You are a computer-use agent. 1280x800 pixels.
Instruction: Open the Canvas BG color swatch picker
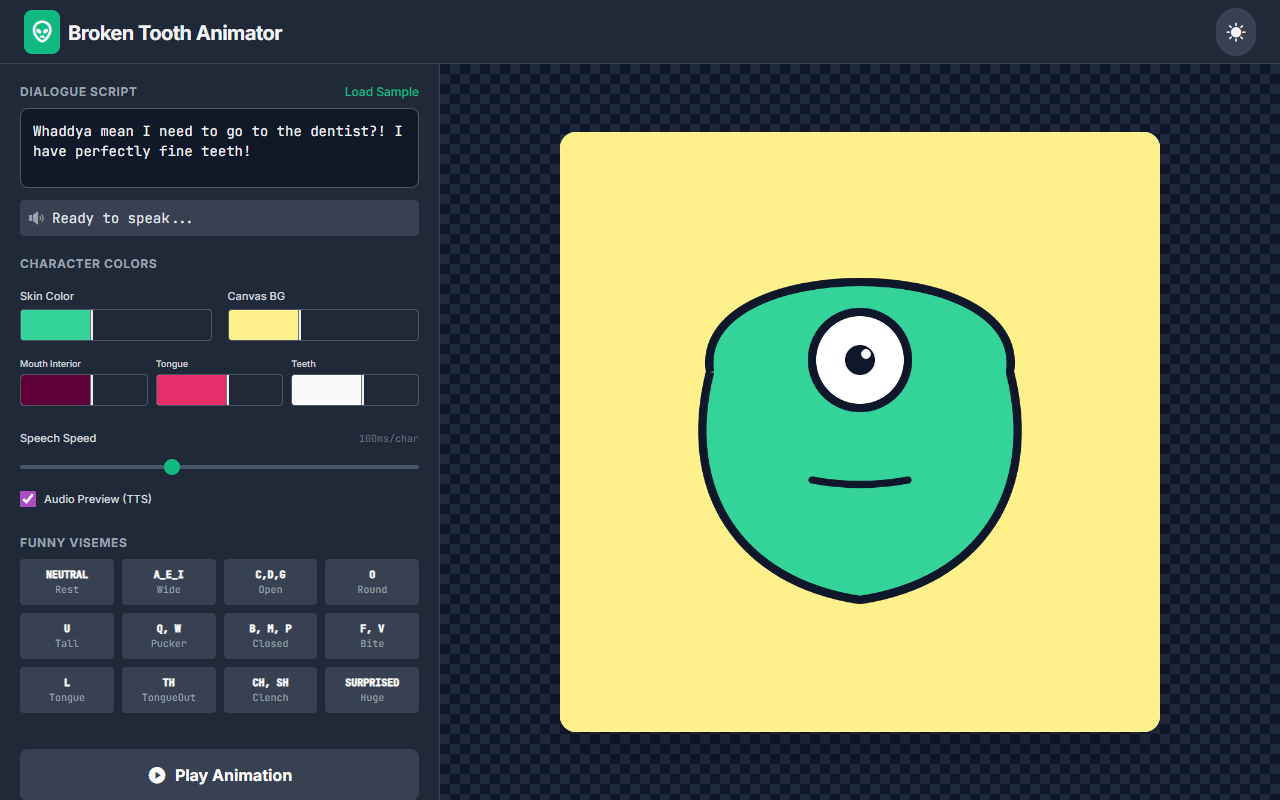pyautogui.click(x=264, y=324)
